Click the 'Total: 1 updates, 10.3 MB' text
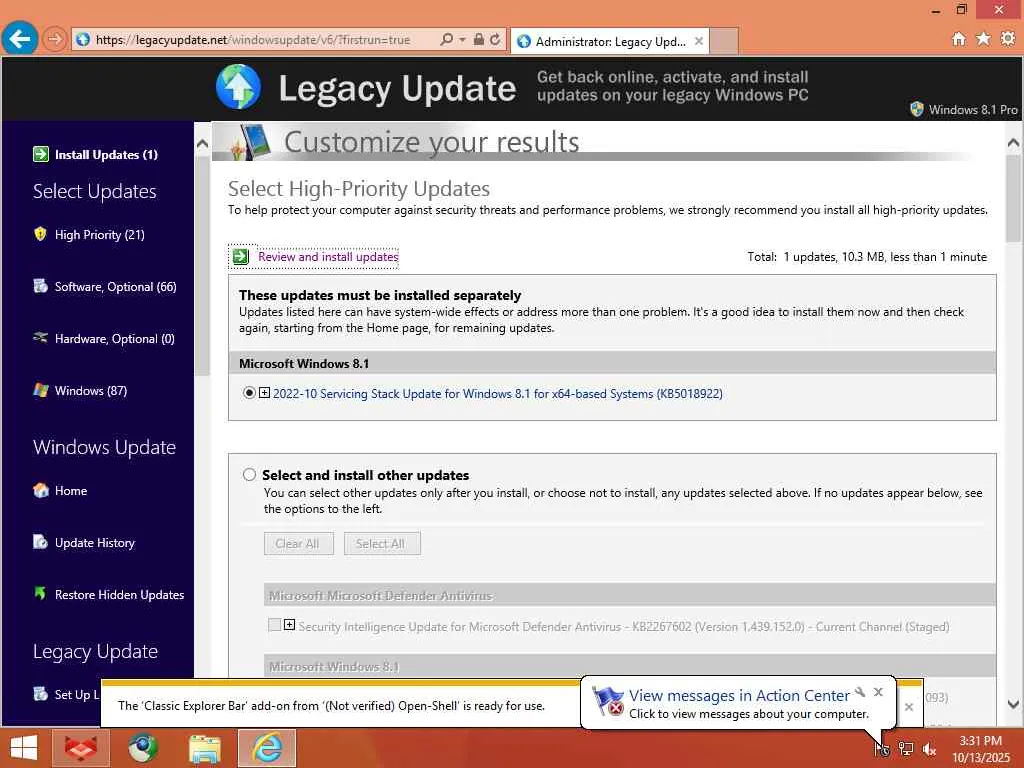The height and width of the screenshot is (768, 1024). (x=867, y=257)
